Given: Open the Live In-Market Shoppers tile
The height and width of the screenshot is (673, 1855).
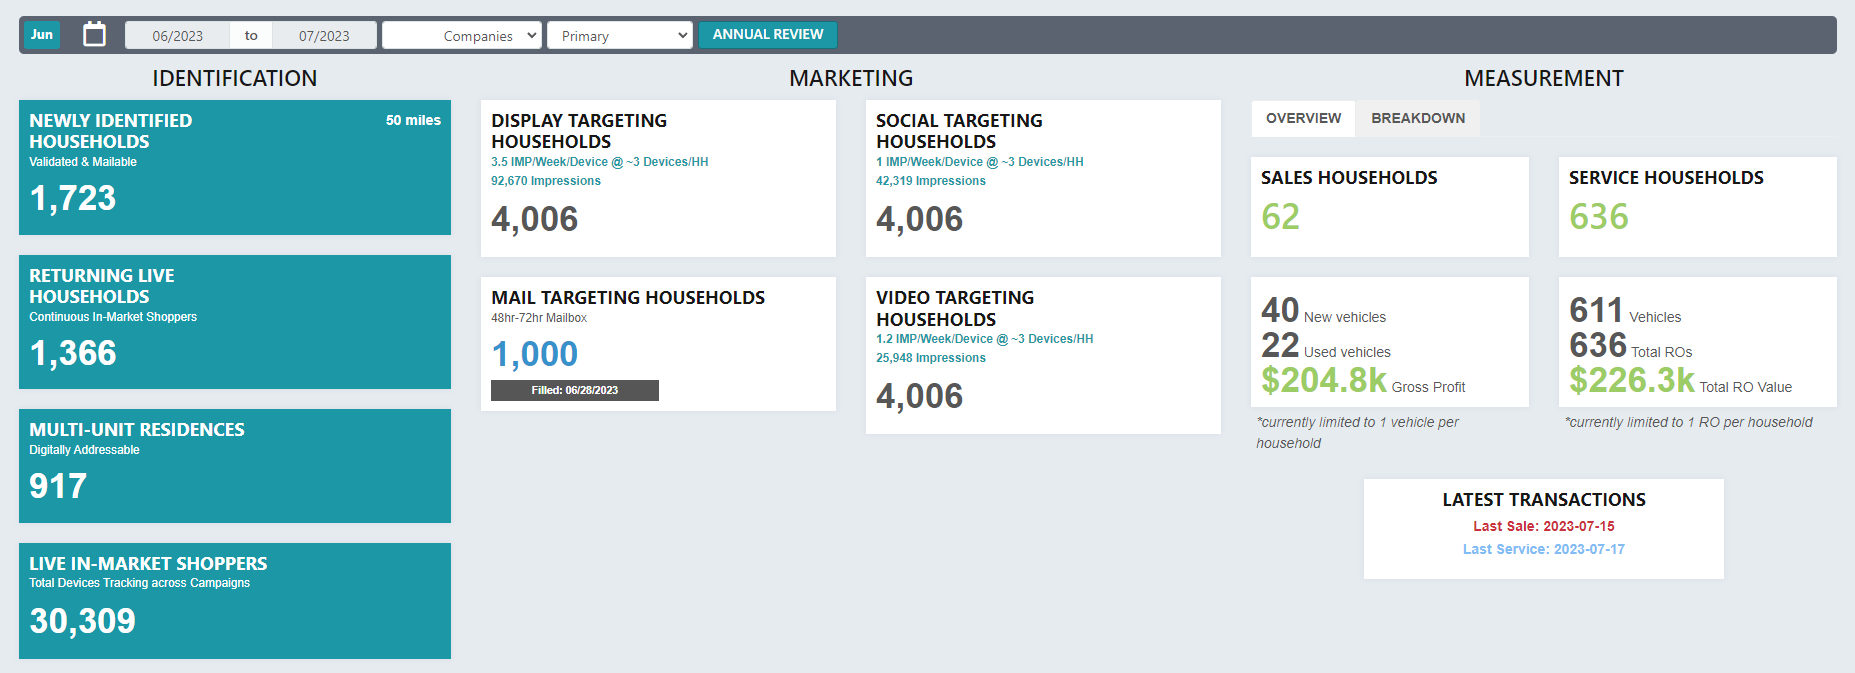Looking at the screenshot, I should 234,600.
